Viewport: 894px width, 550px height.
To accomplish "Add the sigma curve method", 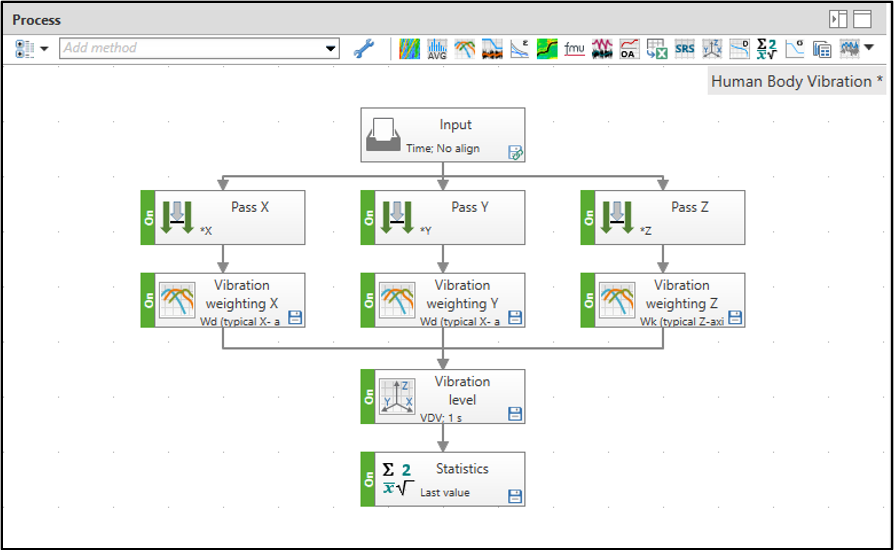I will [x=794, y=49].
